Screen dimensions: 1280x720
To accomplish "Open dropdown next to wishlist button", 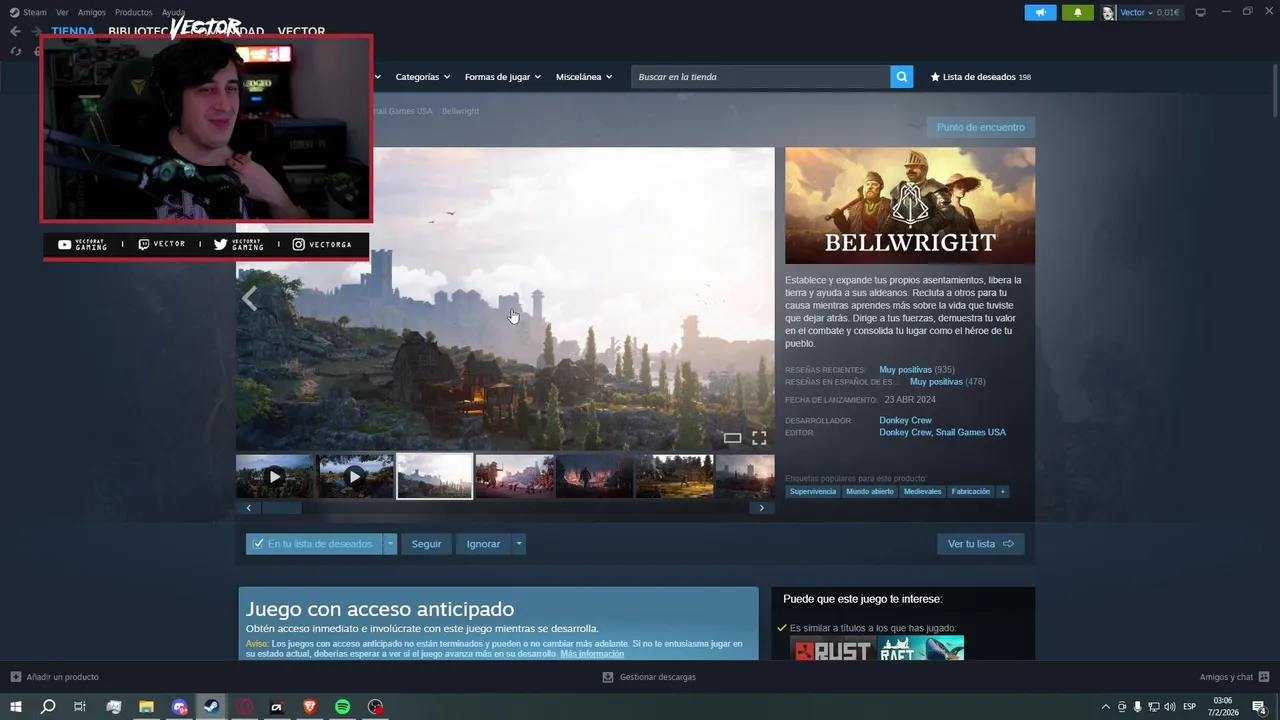I will click(390, 544).
